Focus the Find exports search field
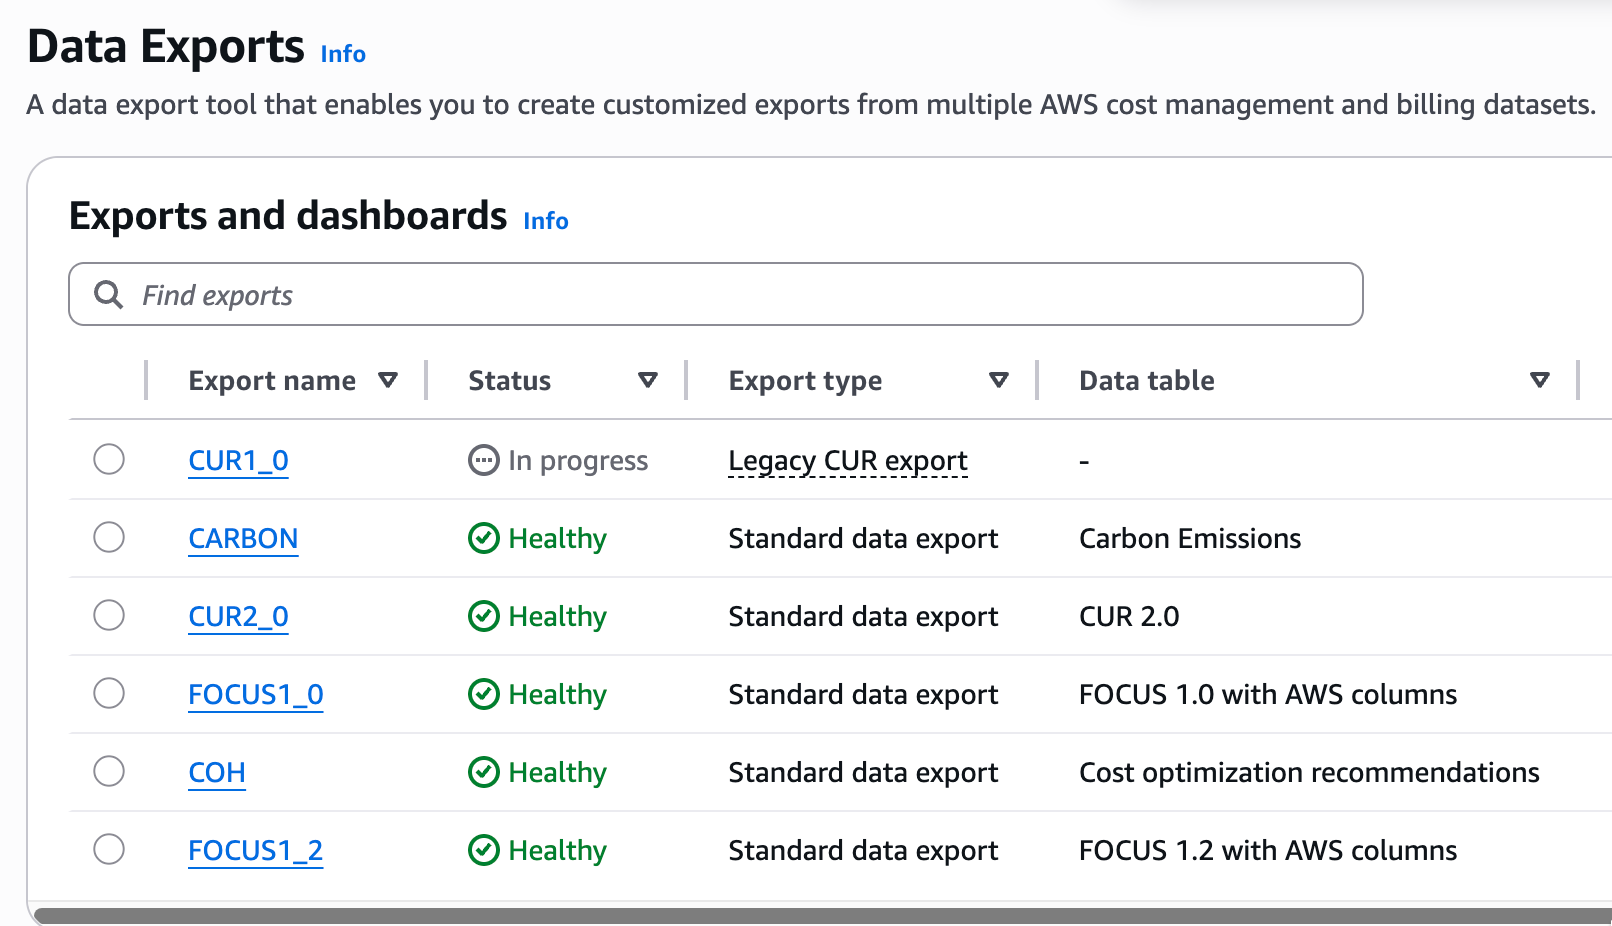Image resolution: width=1612 pixels, height=926 pixels. pyautogui.click(x=716, y=294)
